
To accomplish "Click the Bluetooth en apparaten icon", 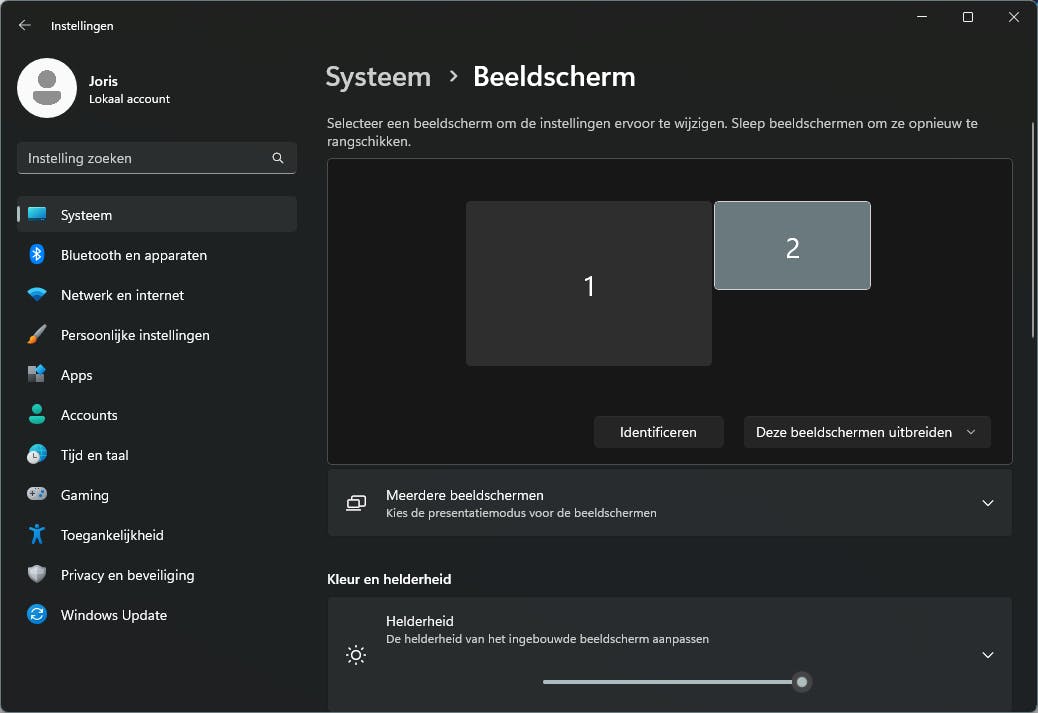I will pyautogui.click(x=37, y=255).
